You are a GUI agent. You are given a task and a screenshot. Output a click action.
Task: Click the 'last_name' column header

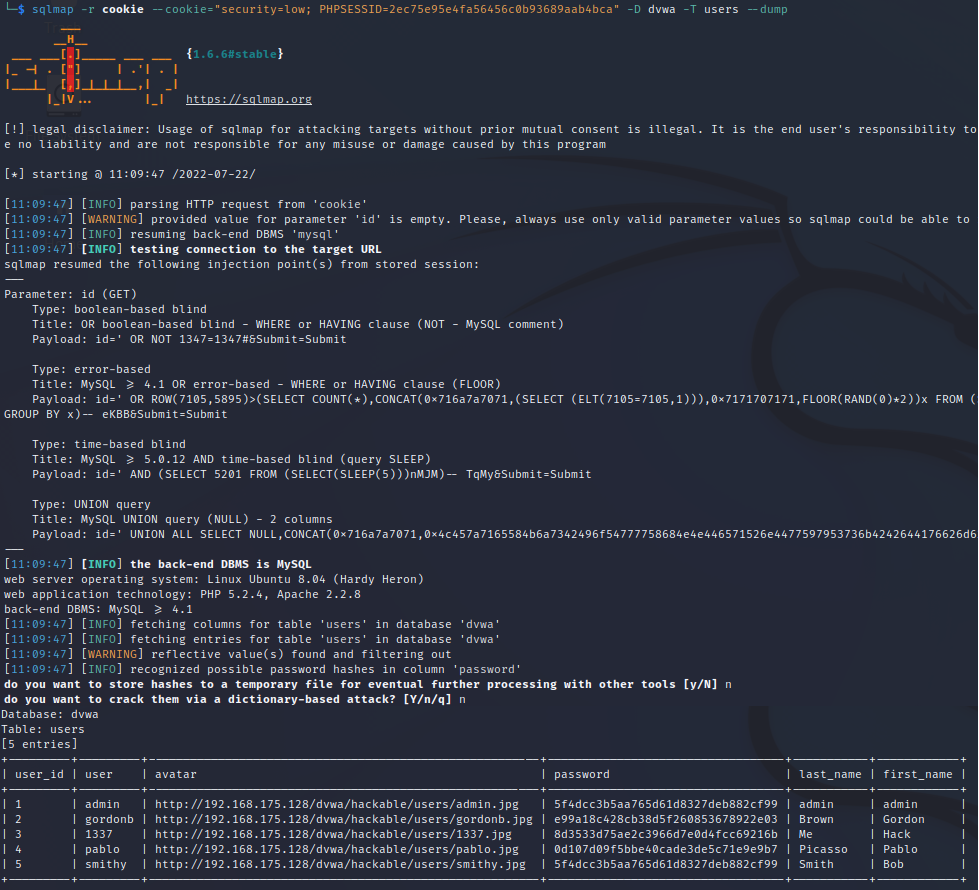(x=830, y=774)
